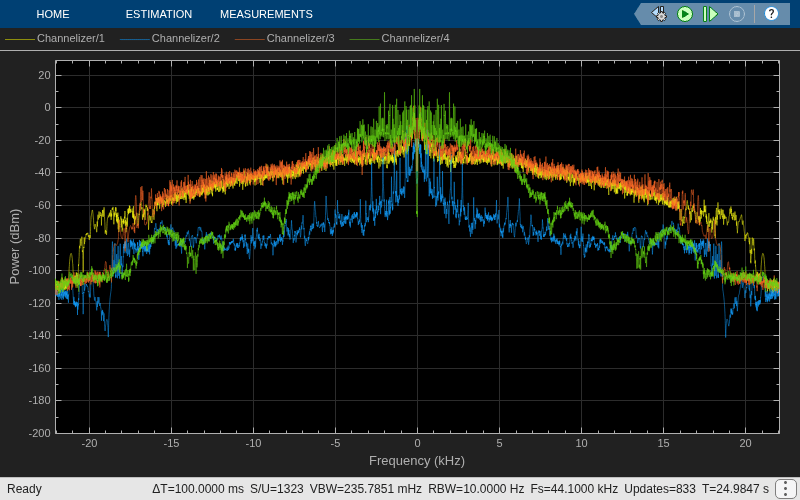The image size is (800, 500).
Task: Click the Stop button
Action: [x=736, y=14]
